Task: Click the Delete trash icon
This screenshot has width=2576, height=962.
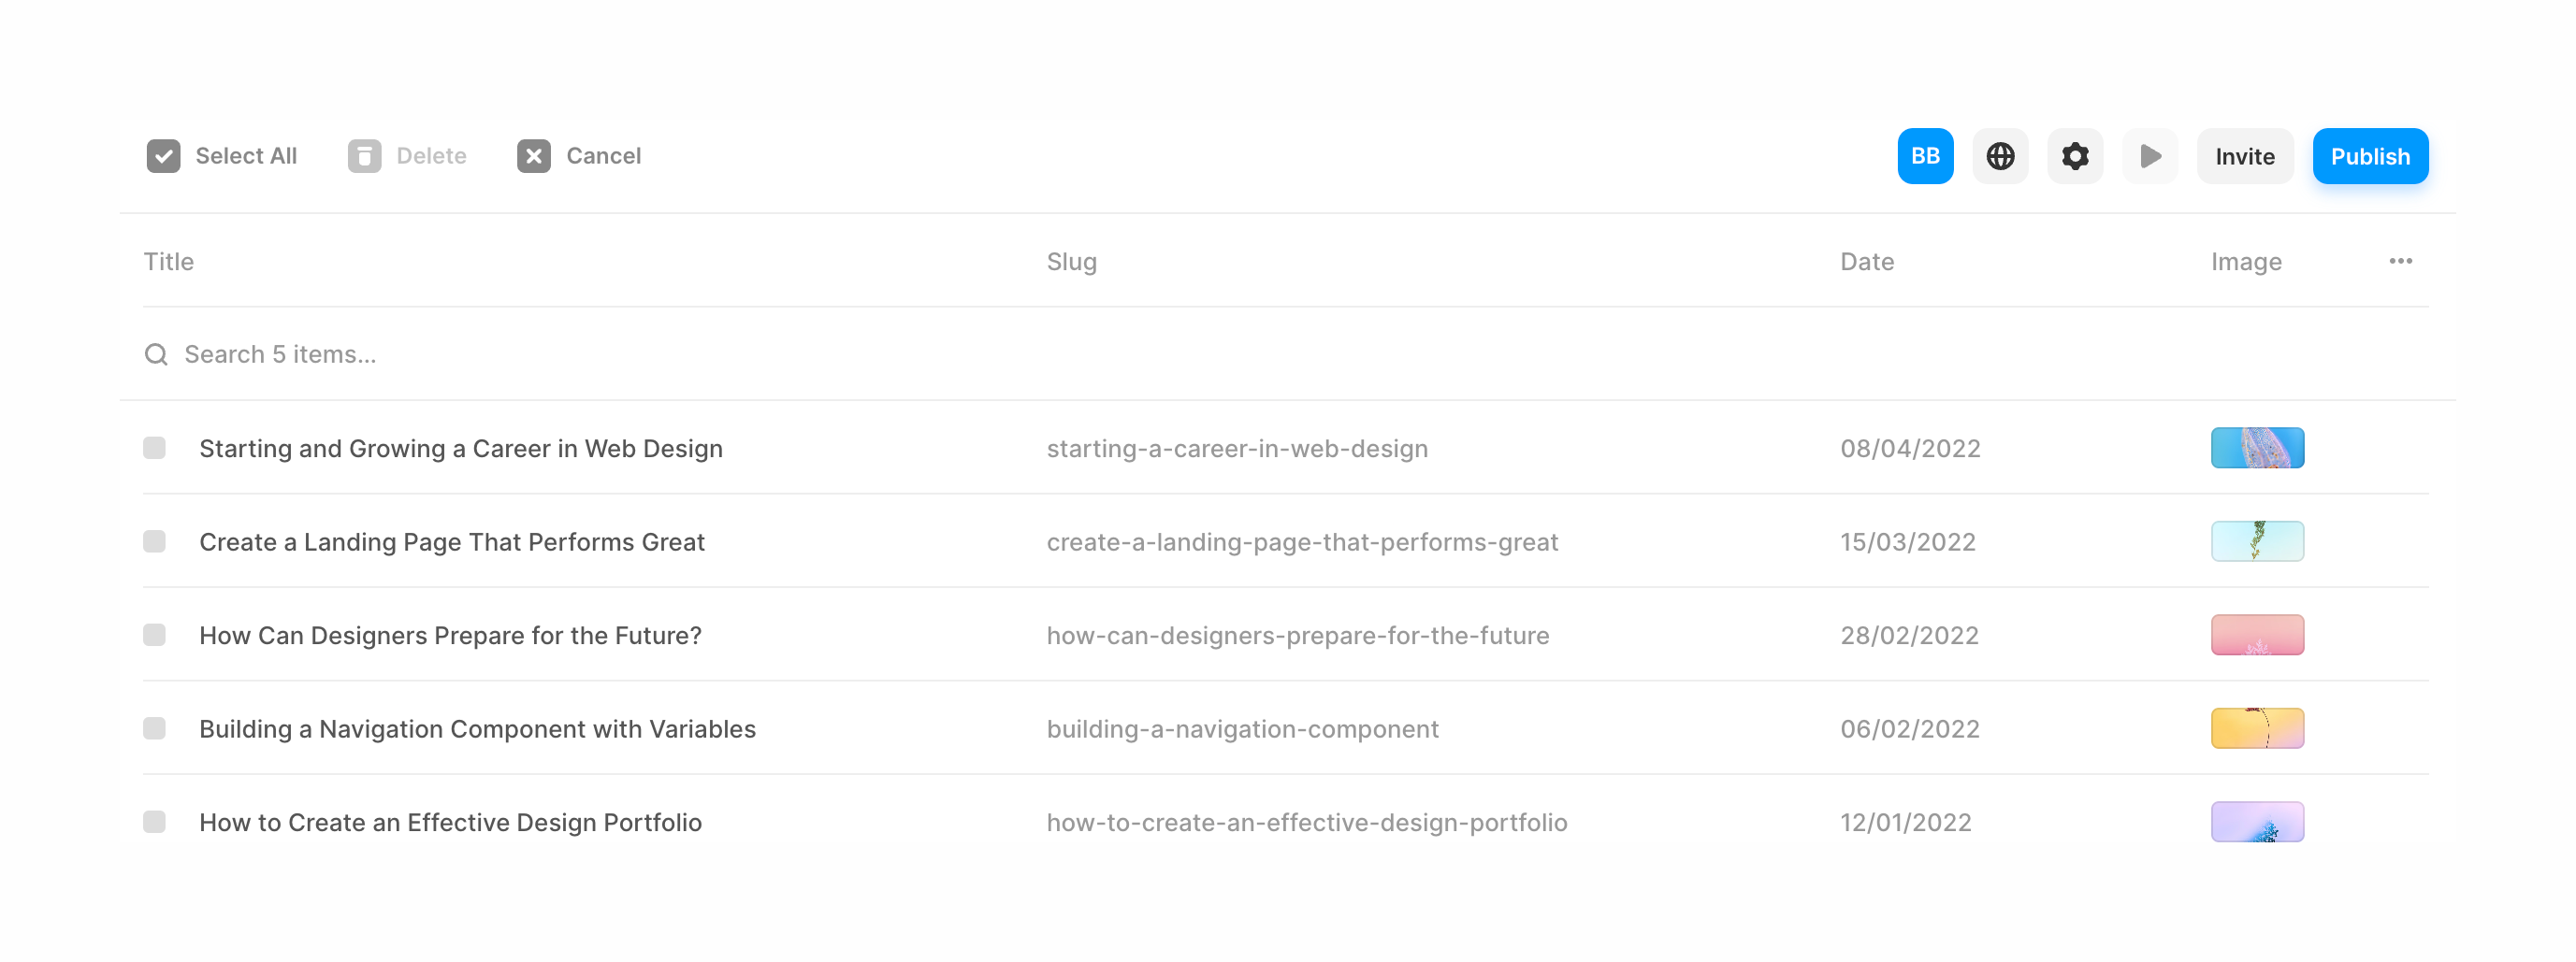Action: [364, 156]
